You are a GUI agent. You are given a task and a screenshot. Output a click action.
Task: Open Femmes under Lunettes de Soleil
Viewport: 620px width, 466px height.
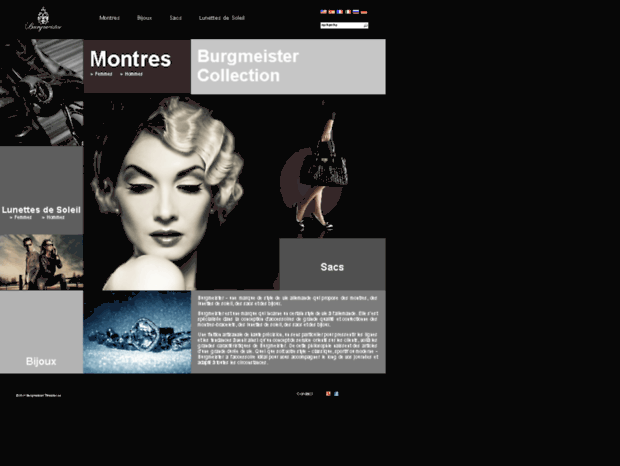[x=21, y=217]
